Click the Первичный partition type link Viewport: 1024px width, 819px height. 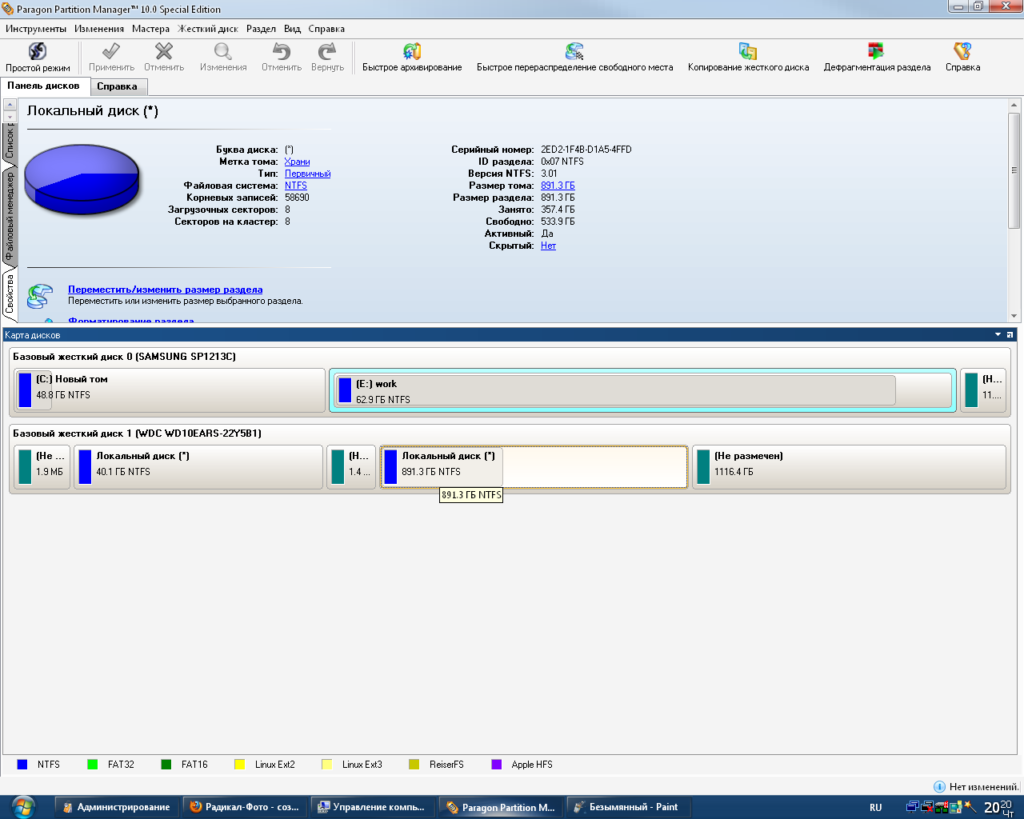[308, 174]
